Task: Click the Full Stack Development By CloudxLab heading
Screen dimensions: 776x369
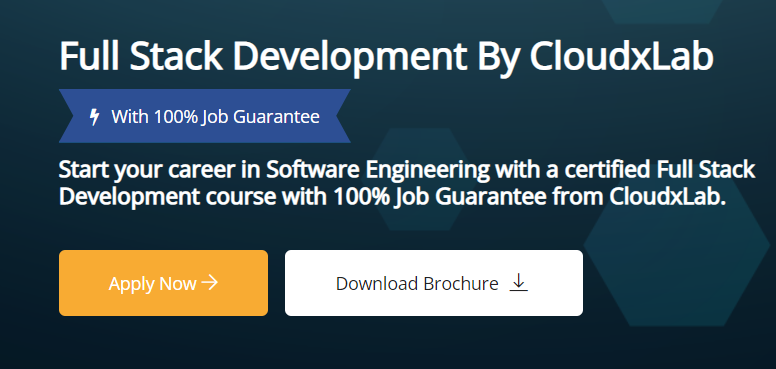Action: [x=386, y=57]
